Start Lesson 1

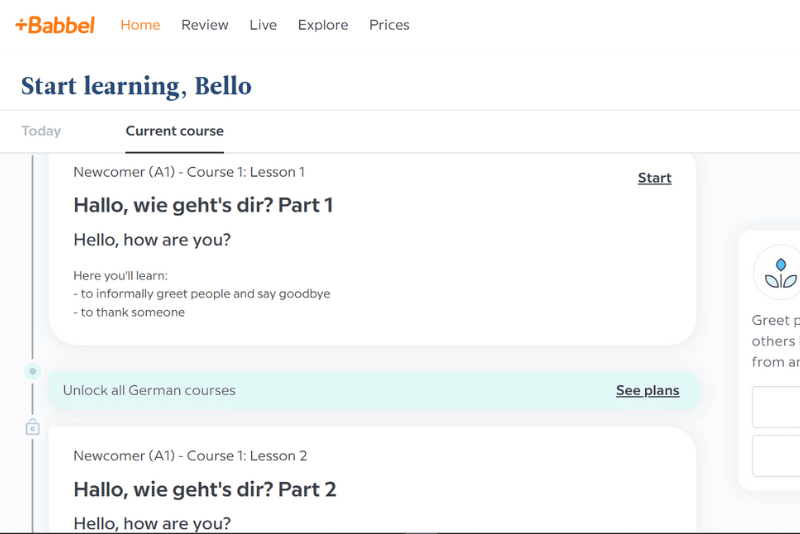(x=654, y=178)
